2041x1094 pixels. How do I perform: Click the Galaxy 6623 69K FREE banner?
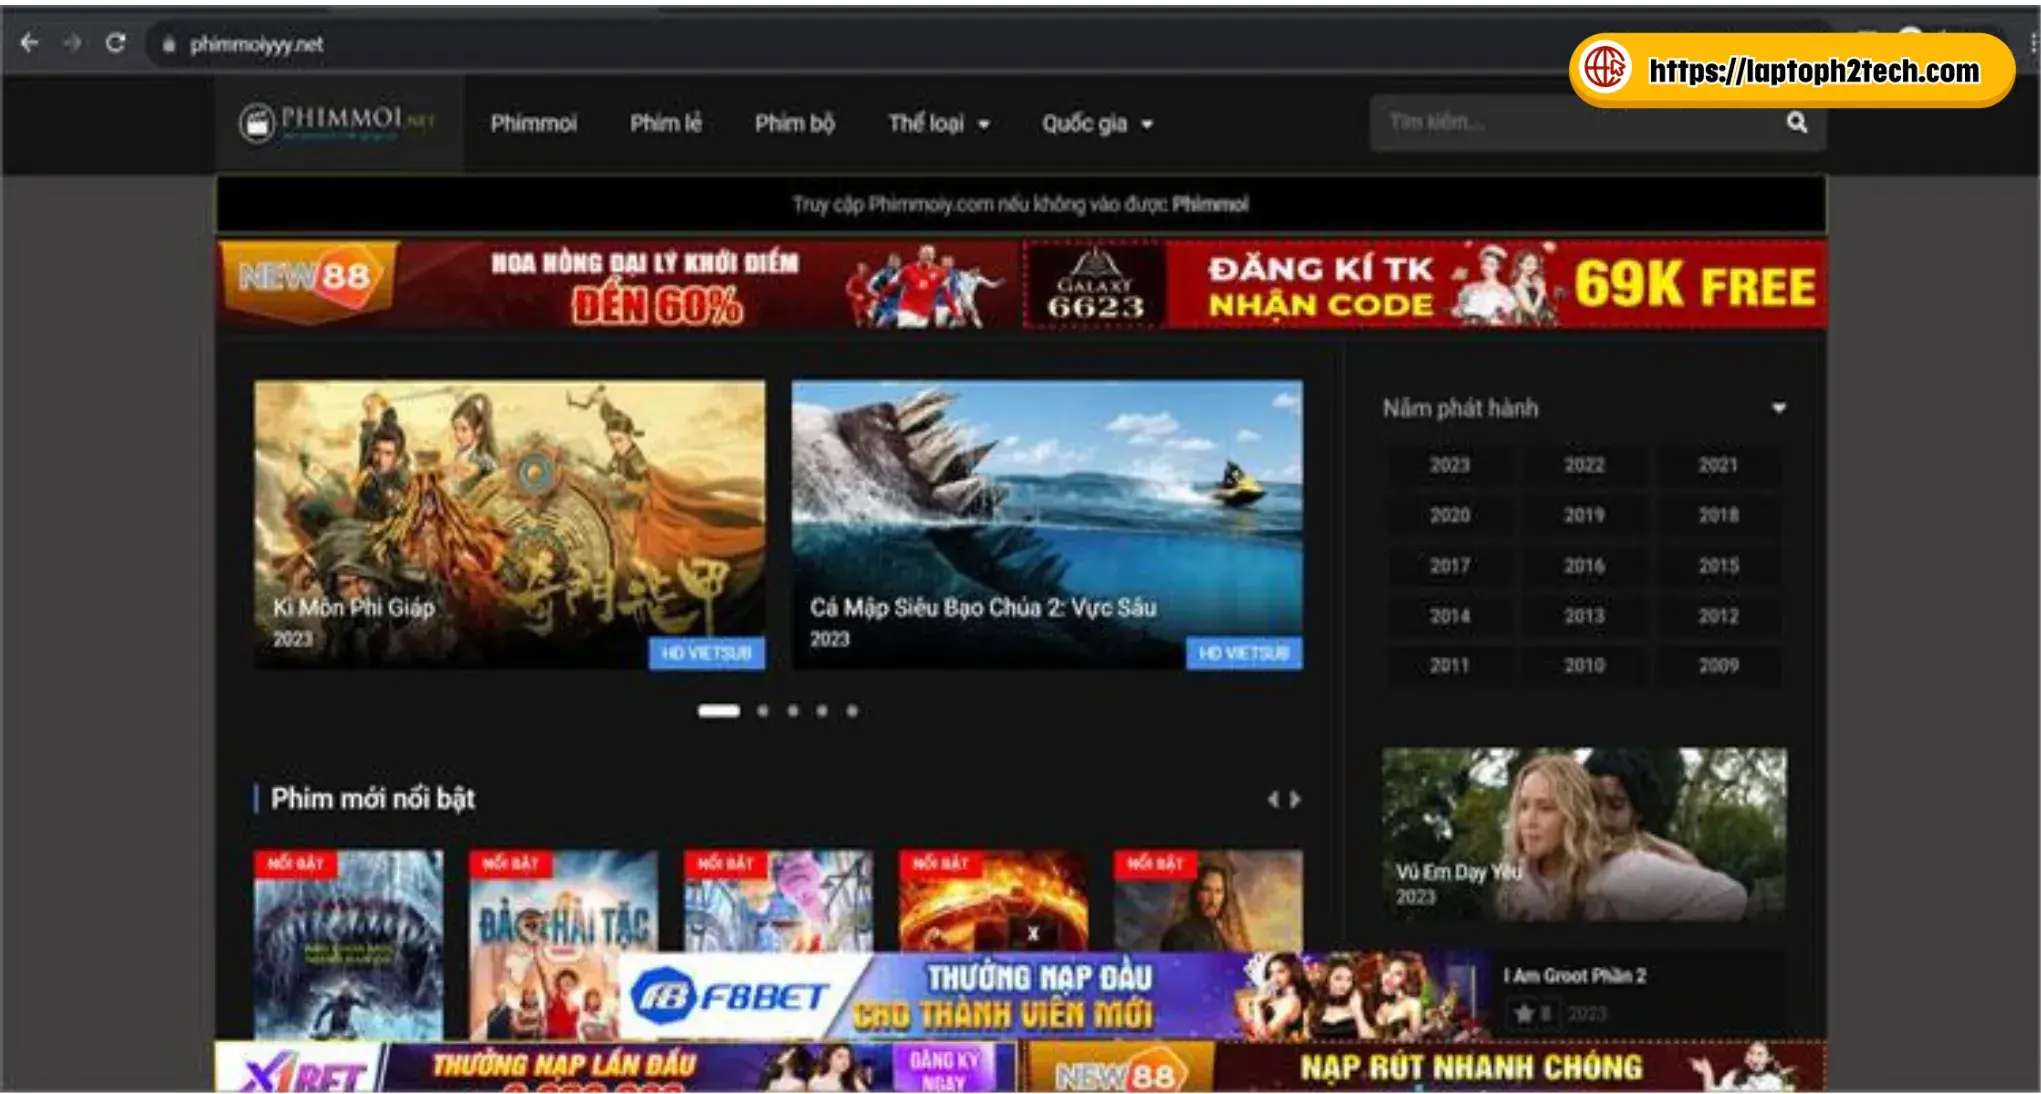tap(1426, 284)
